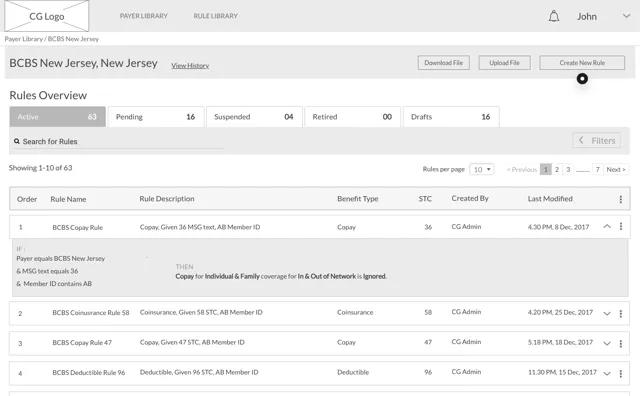Viewport: 640px width, 396px height.
Task: Open the Rules per page dropdown
Action: click(x=482, y=169)
